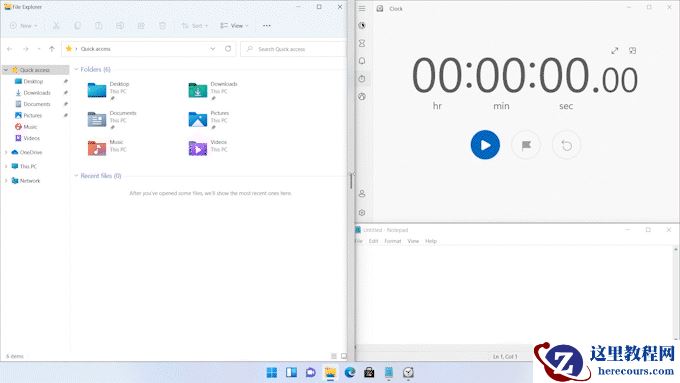Screen dimensions: 680x383
Task: Switch to Focus sessions in Clock sidebar
Action: 362,26
